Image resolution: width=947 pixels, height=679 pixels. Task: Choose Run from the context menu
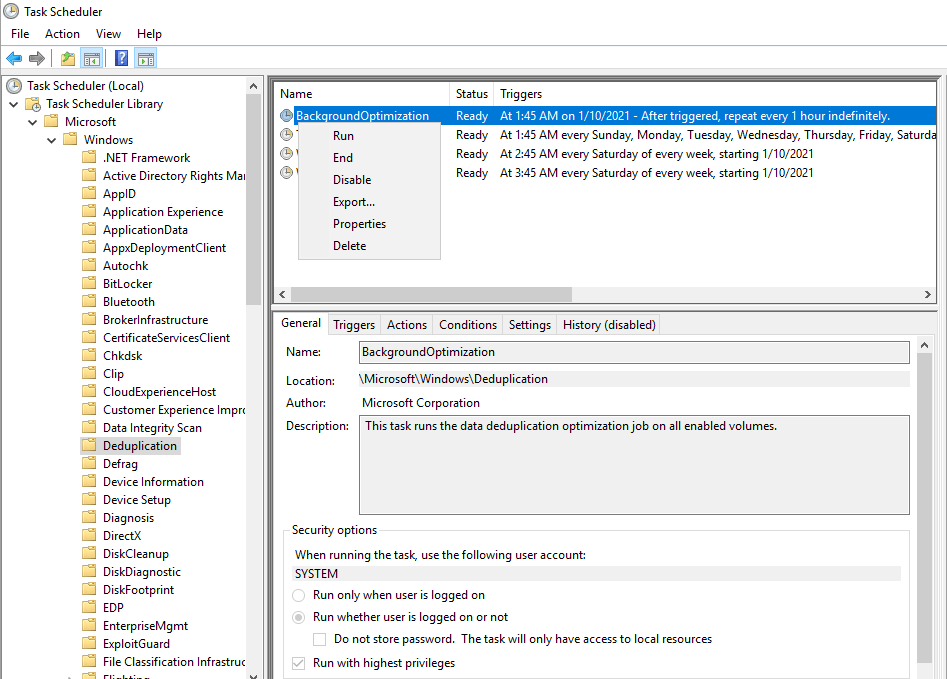(370, 136)
